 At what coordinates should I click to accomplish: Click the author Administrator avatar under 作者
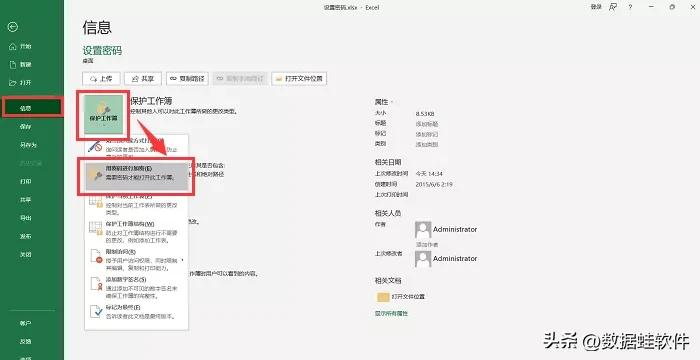point(423,230)
